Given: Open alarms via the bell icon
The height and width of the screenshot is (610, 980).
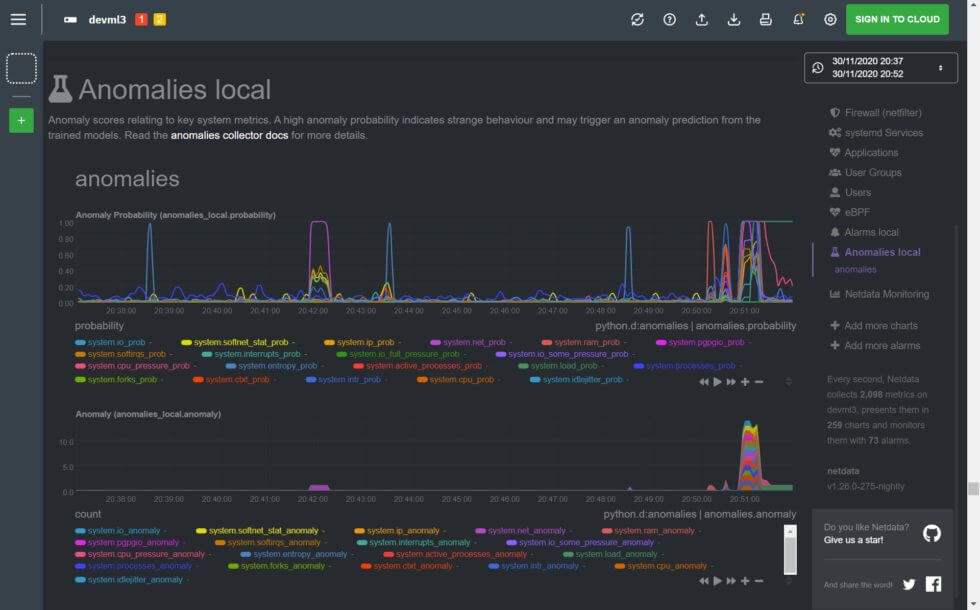Looking at the screenshot, I should (798, 19).
